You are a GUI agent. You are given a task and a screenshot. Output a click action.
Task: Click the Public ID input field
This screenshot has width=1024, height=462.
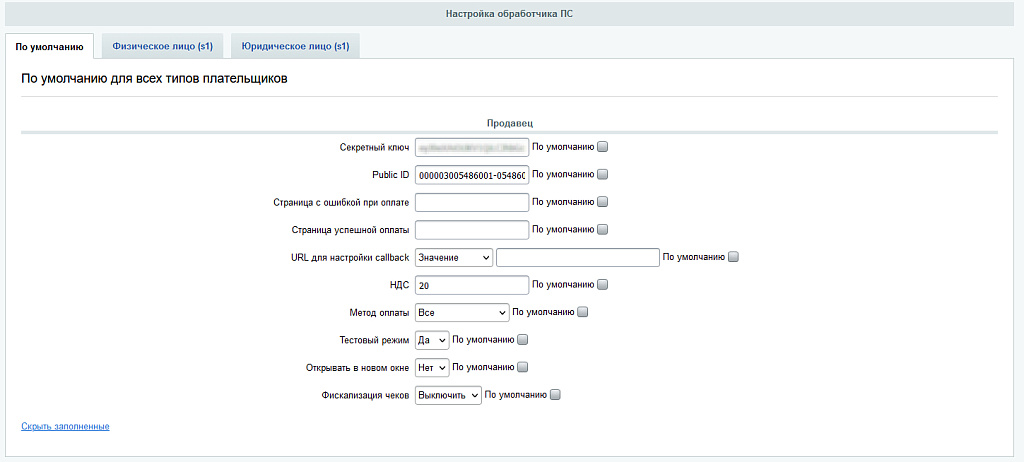tap(471, 175)
